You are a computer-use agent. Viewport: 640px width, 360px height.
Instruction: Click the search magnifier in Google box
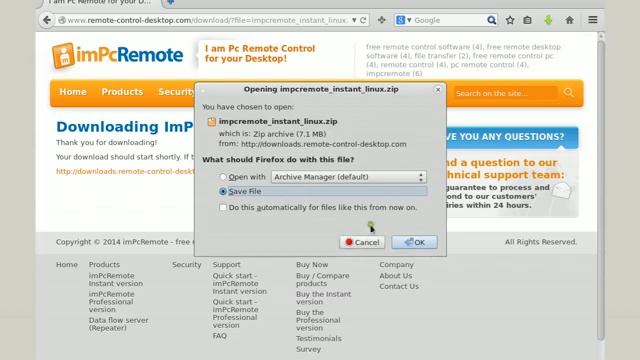pyautogui.click(x=491, y=20)
